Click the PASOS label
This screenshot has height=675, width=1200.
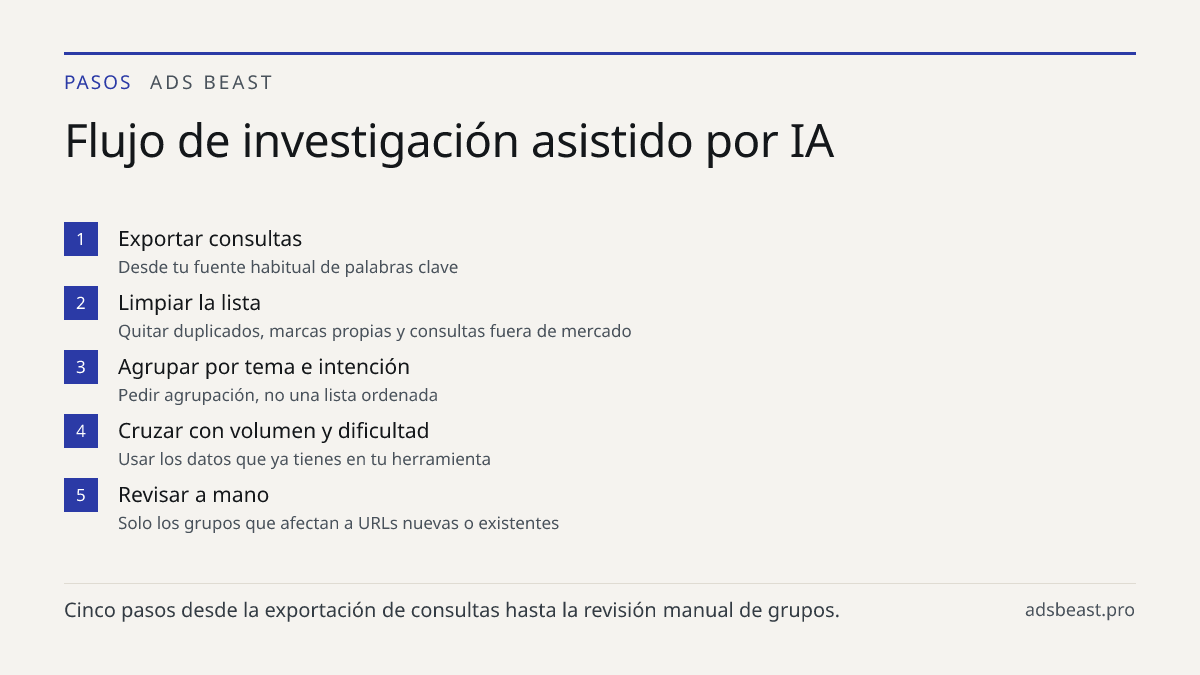98,83
